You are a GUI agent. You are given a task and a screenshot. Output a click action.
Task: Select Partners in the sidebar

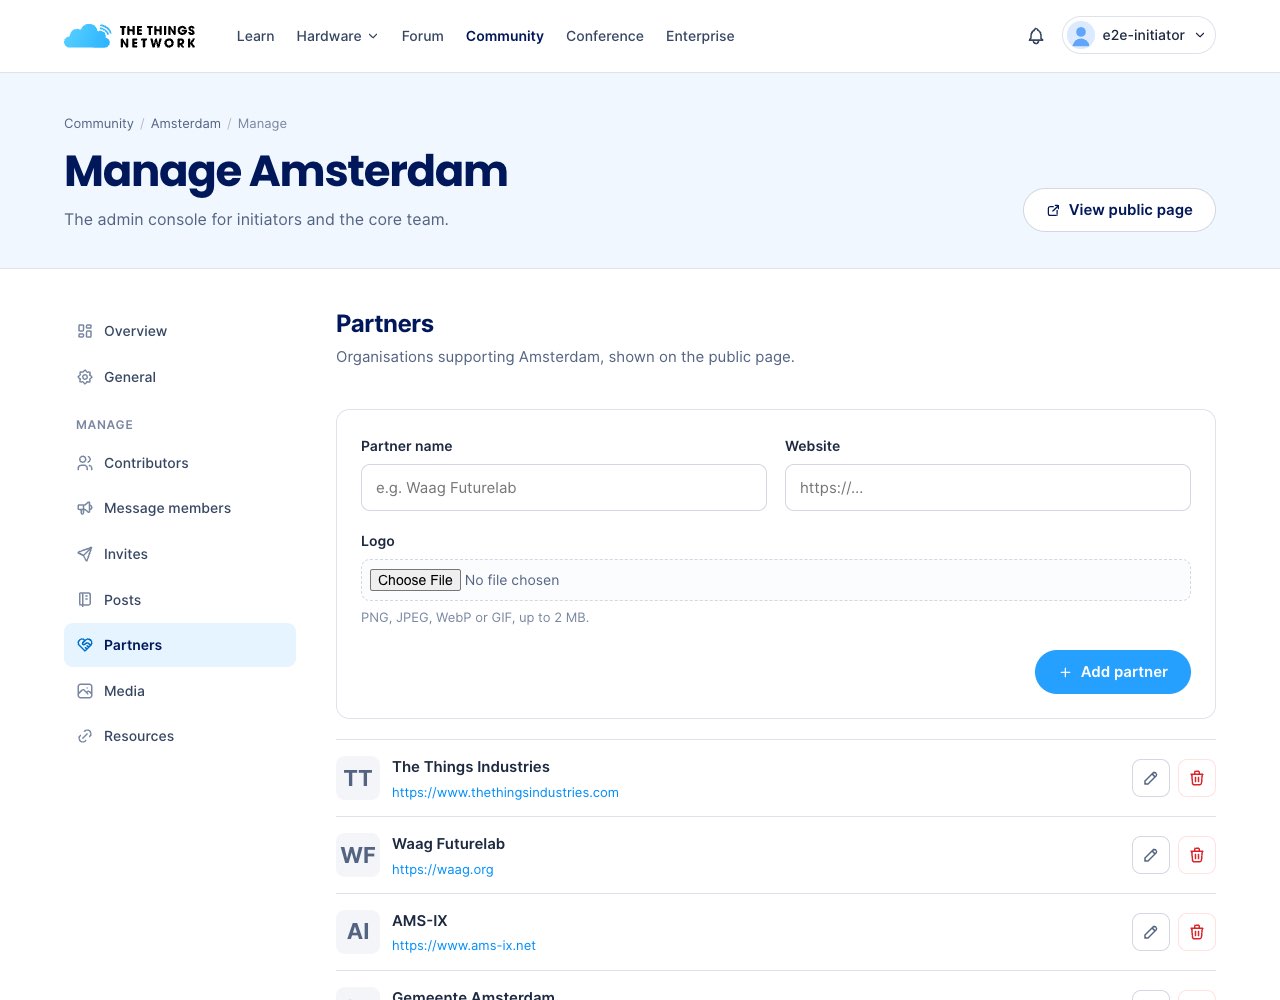(180, 645)
